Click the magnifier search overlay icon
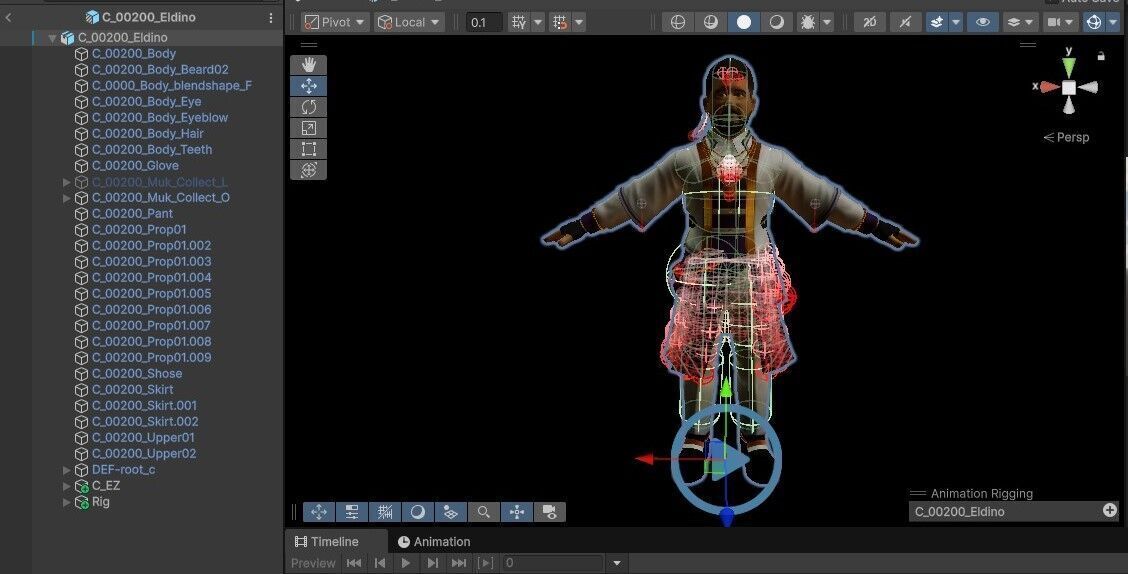 pos(483,512)
